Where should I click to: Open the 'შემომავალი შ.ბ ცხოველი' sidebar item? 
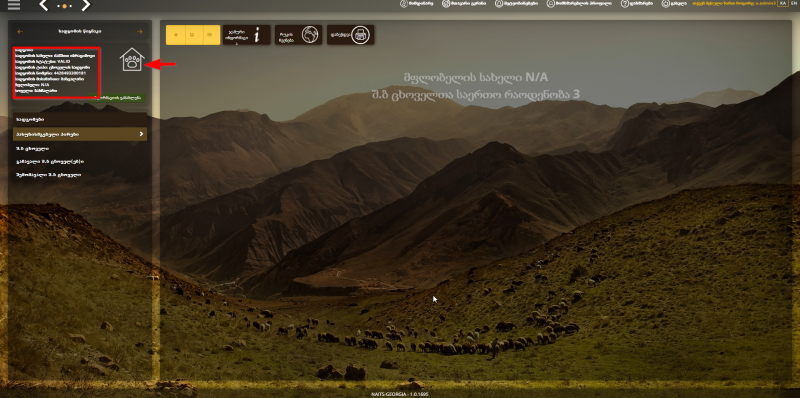pyautogui.click(x=48, y=175)
